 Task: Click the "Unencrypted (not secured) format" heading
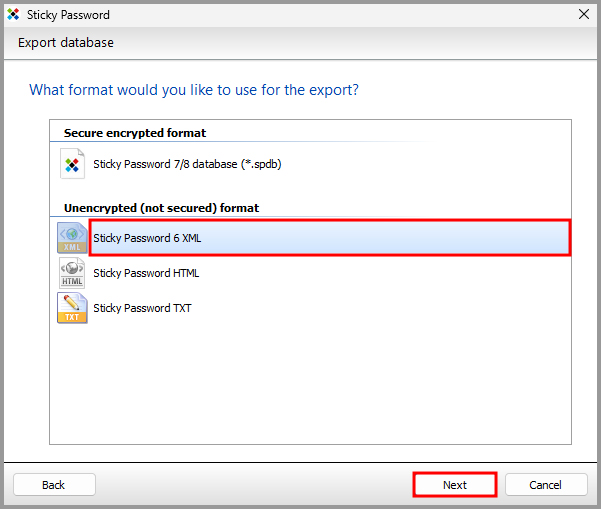(161, 208)
